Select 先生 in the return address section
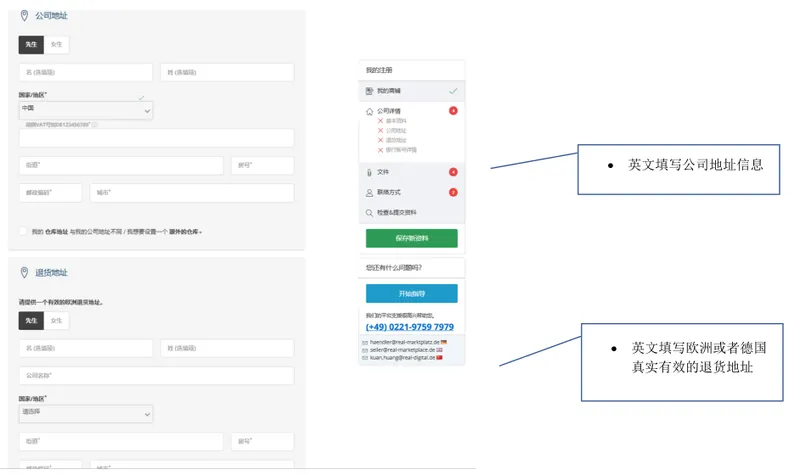800x475 pixels. tap(31, 320)
